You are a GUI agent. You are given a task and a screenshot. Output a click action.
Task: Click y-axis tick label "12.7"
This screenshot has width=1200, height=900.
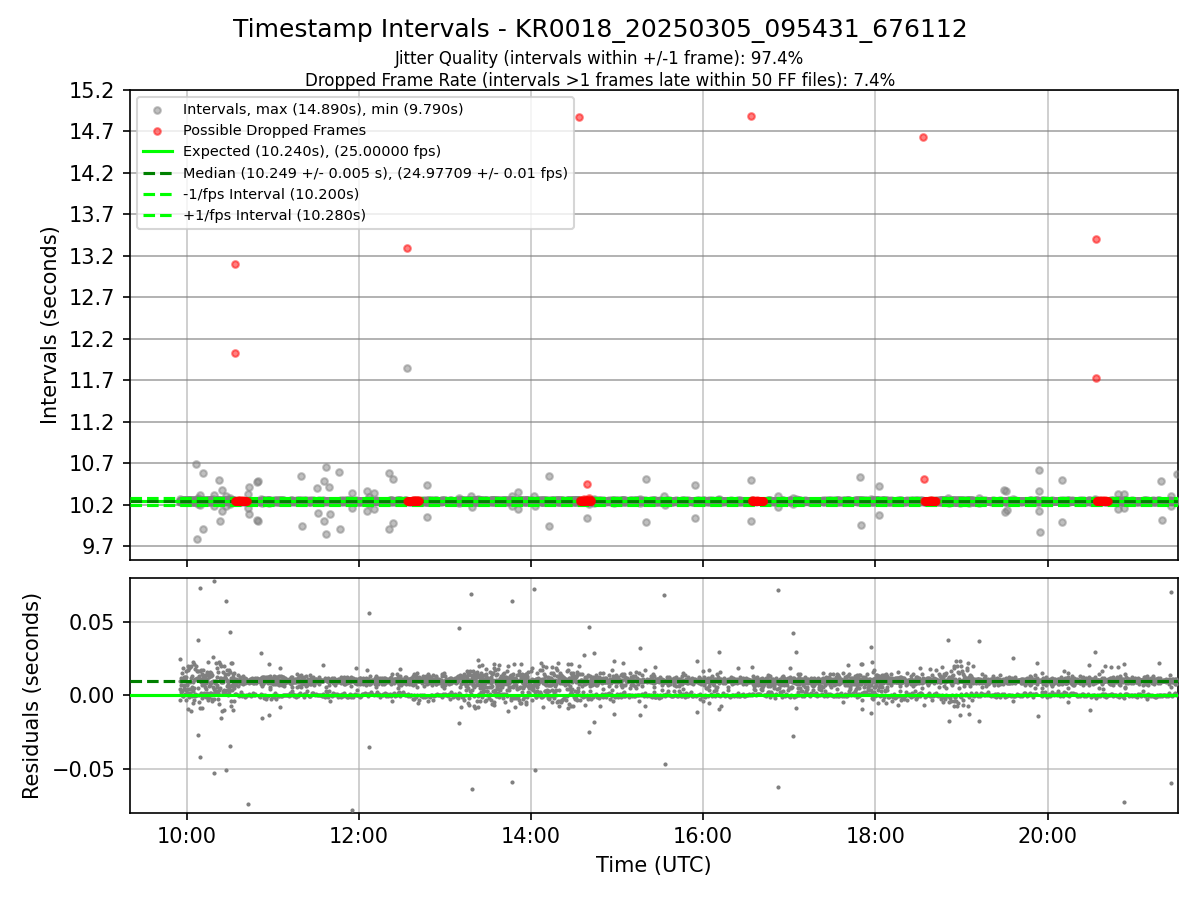click(93, 297)
